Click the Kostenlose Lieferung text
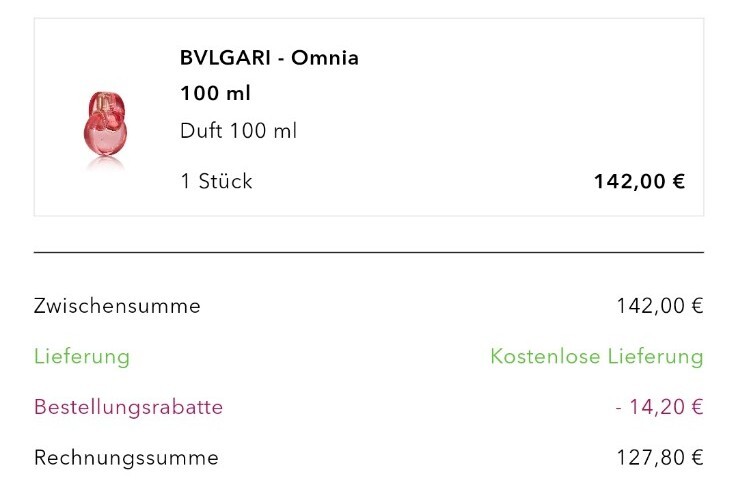Image resolution: width=738 pixels, height=504 pixels. (597, 356)
